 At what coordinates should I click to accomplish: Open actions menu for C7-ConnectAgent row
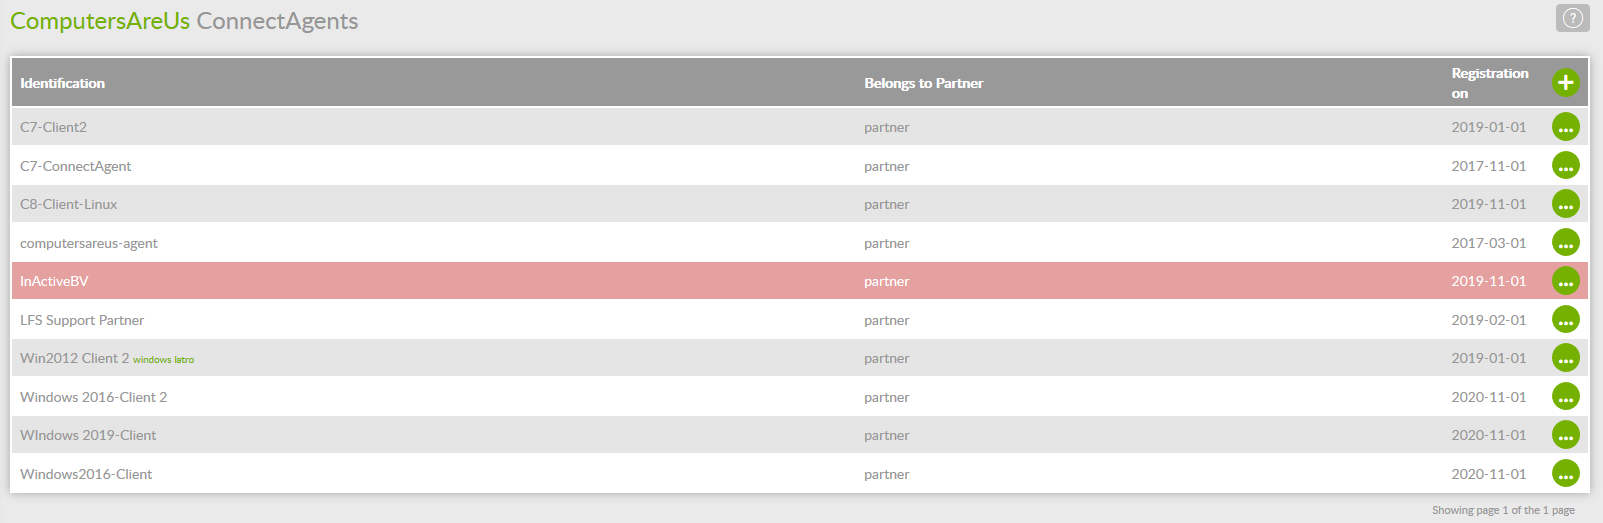pyautogui.click(x=1565, y=166)
